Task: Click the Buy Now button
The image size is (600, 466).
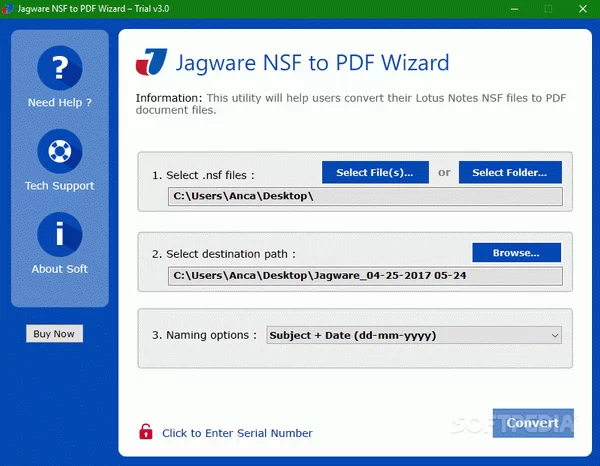Action: (54, 334)
